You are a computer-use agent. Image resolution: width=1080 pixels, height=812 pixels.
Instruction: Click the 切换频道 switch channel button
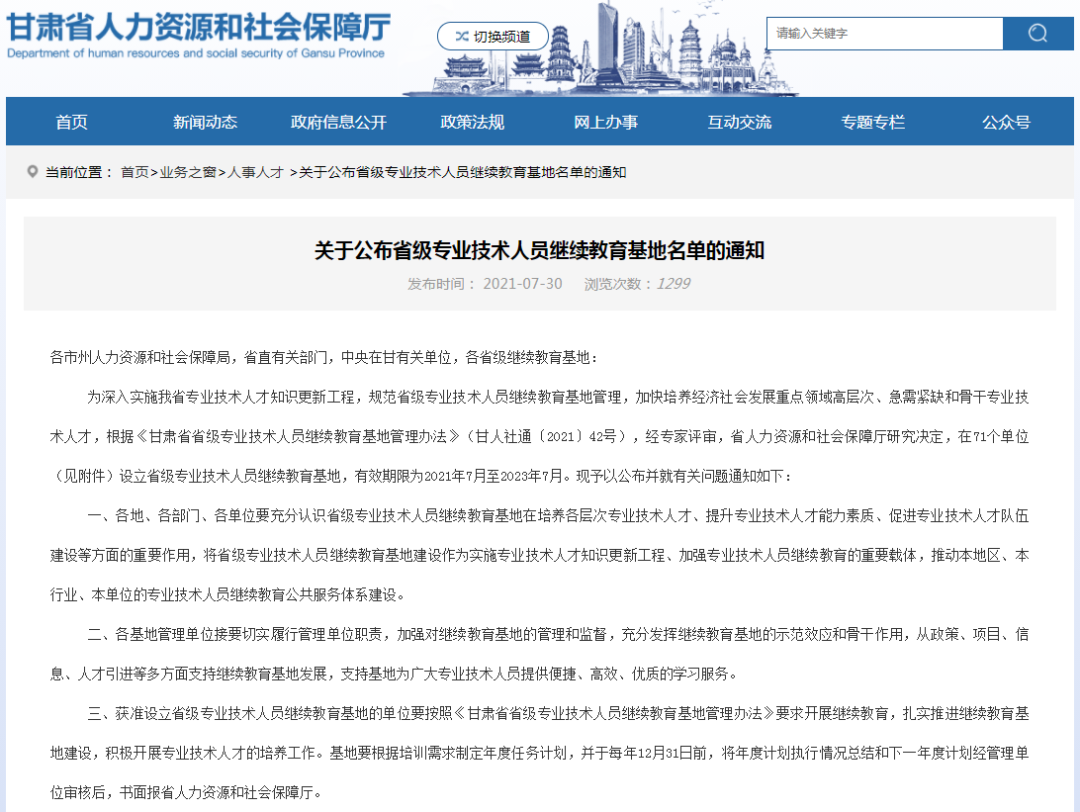pyautogui.click(x=492, y=37)
